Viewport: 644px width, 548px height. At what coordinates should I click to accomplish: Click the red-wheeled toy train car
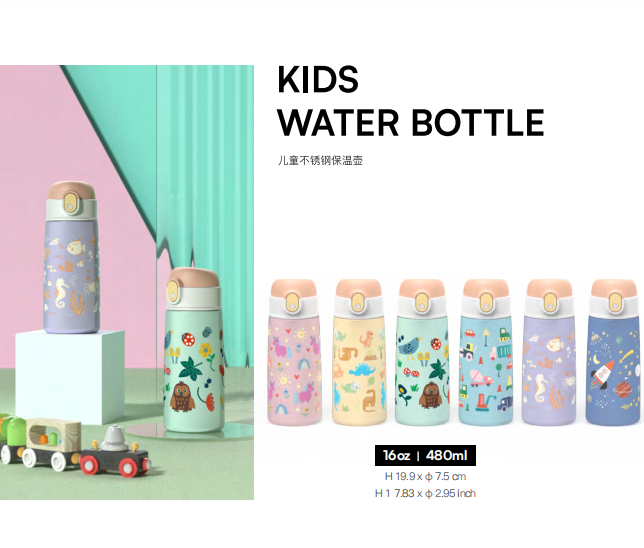[x=115, y=453]
